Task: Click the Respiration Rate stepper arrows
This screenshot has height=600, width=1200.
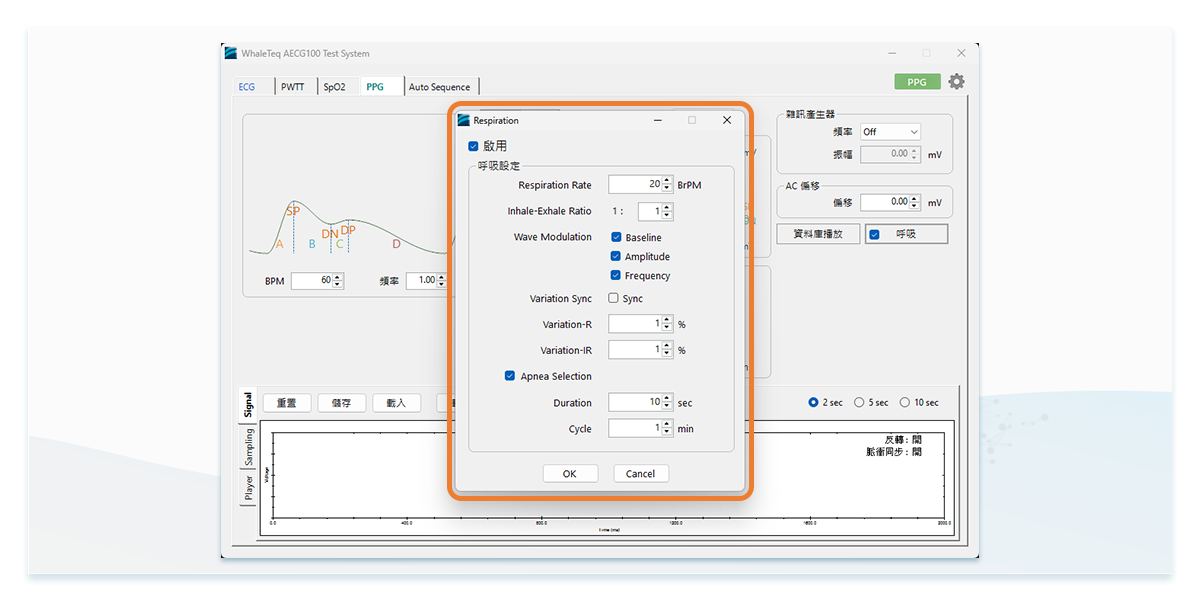Action: [667, 184]
